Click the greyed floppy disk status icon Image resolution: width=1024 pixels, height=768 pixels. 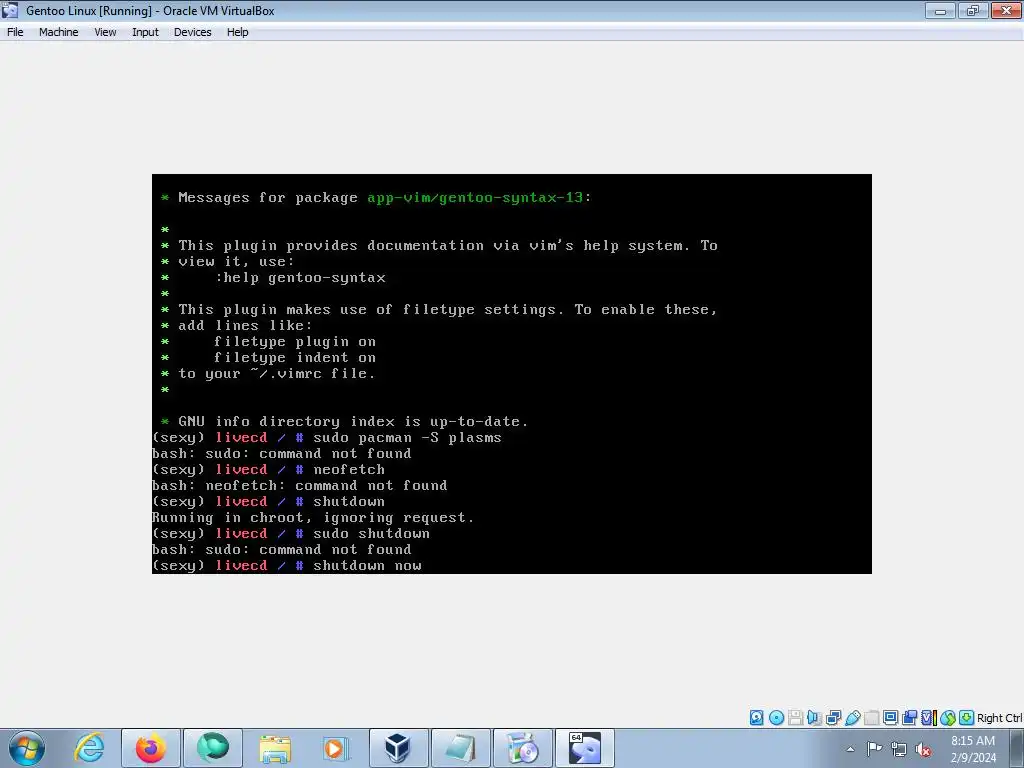795,718
